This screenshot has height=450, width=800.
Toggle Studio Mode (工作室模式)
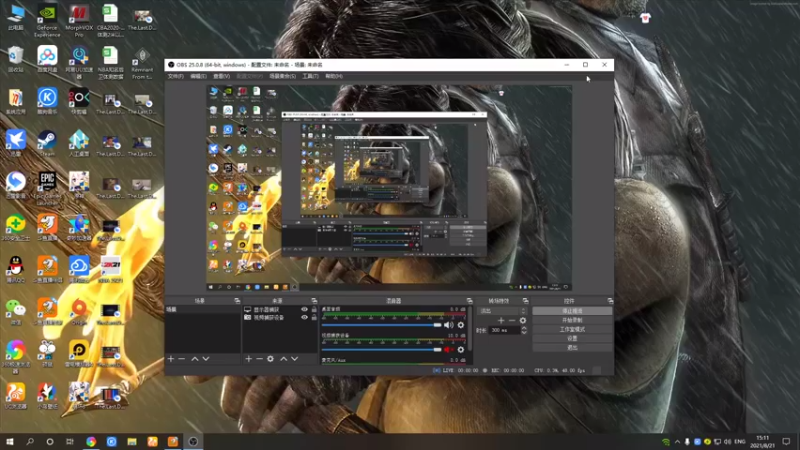pos(572,329)
